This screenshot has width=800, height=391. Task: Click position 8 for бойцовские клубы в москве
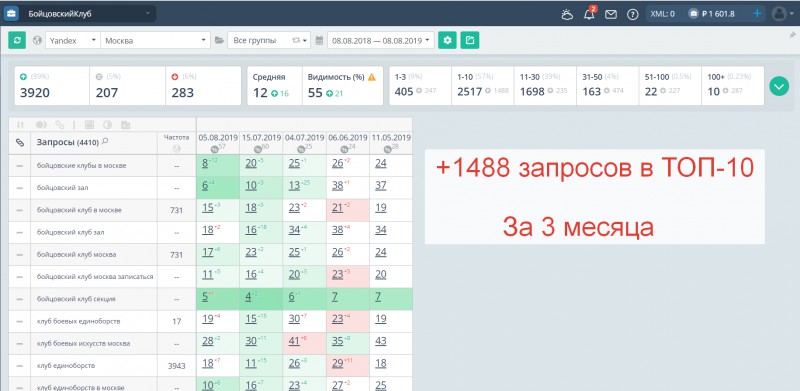point(205,164)
